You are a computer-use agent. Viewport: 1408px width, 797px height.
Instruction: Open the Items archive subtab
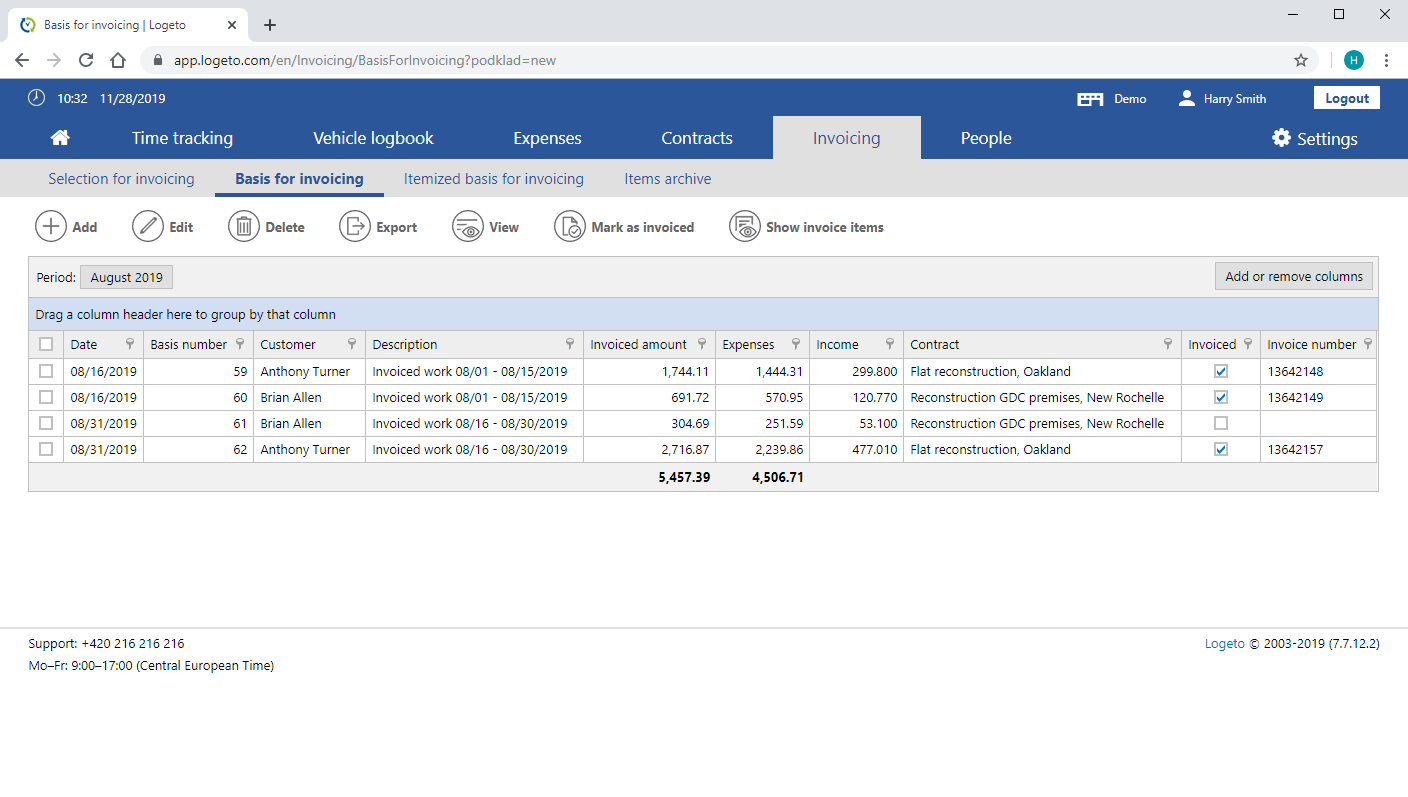click(668, 179)
